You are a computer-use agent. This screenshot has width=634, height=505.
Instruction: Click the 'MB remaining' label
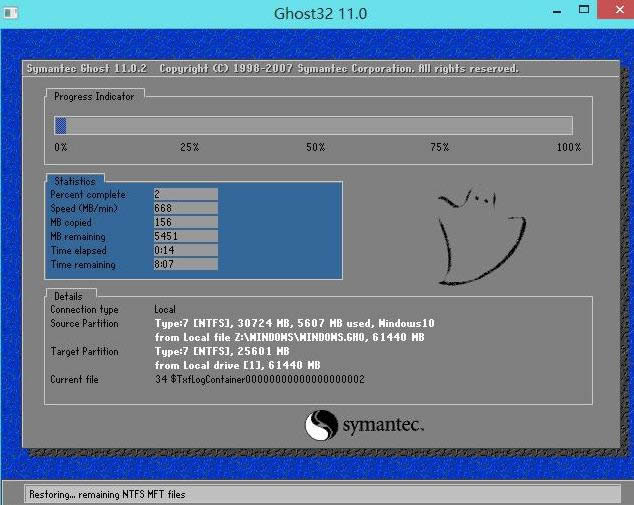[78, 237]
